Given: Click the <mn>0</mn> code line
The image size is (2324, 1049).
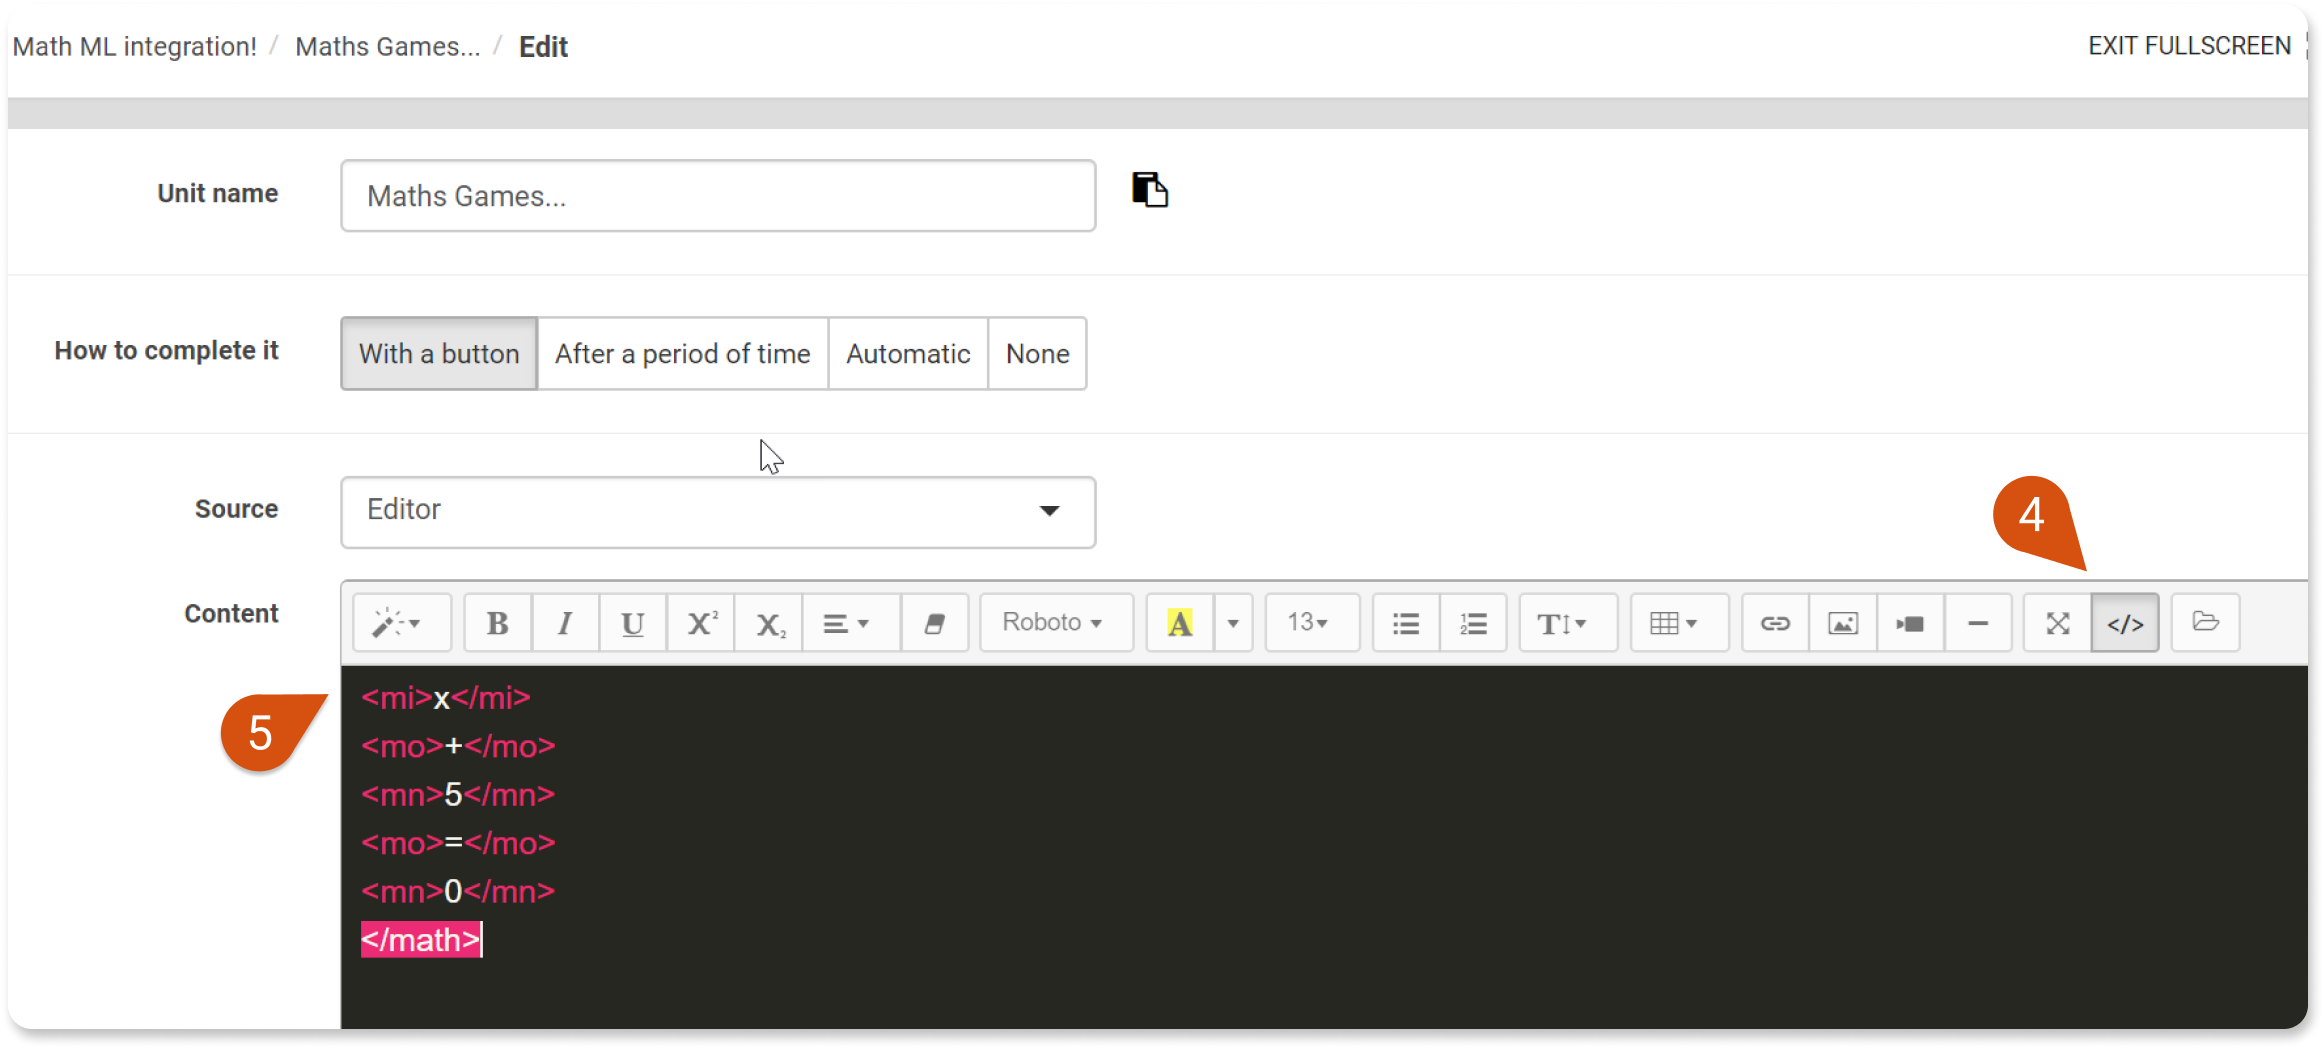Looking at the screenshot, I should tap(458, 892).
